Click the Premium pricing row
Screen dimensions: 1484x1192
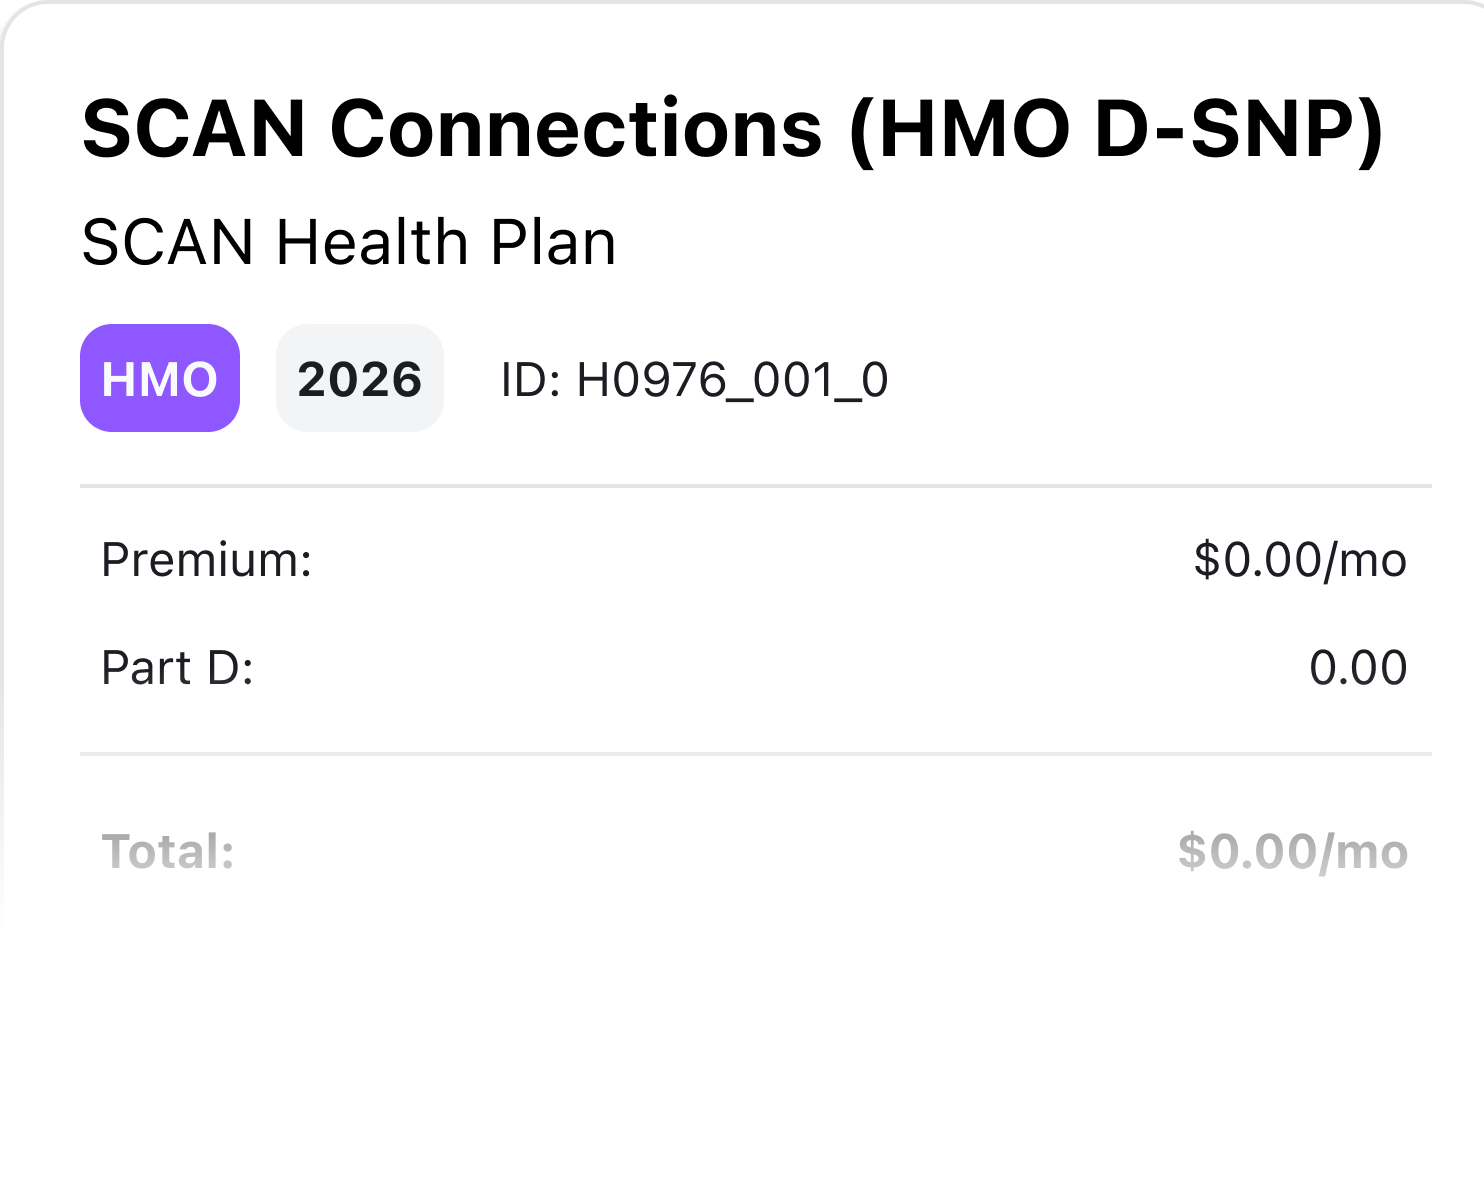click(x=742, y=560)
